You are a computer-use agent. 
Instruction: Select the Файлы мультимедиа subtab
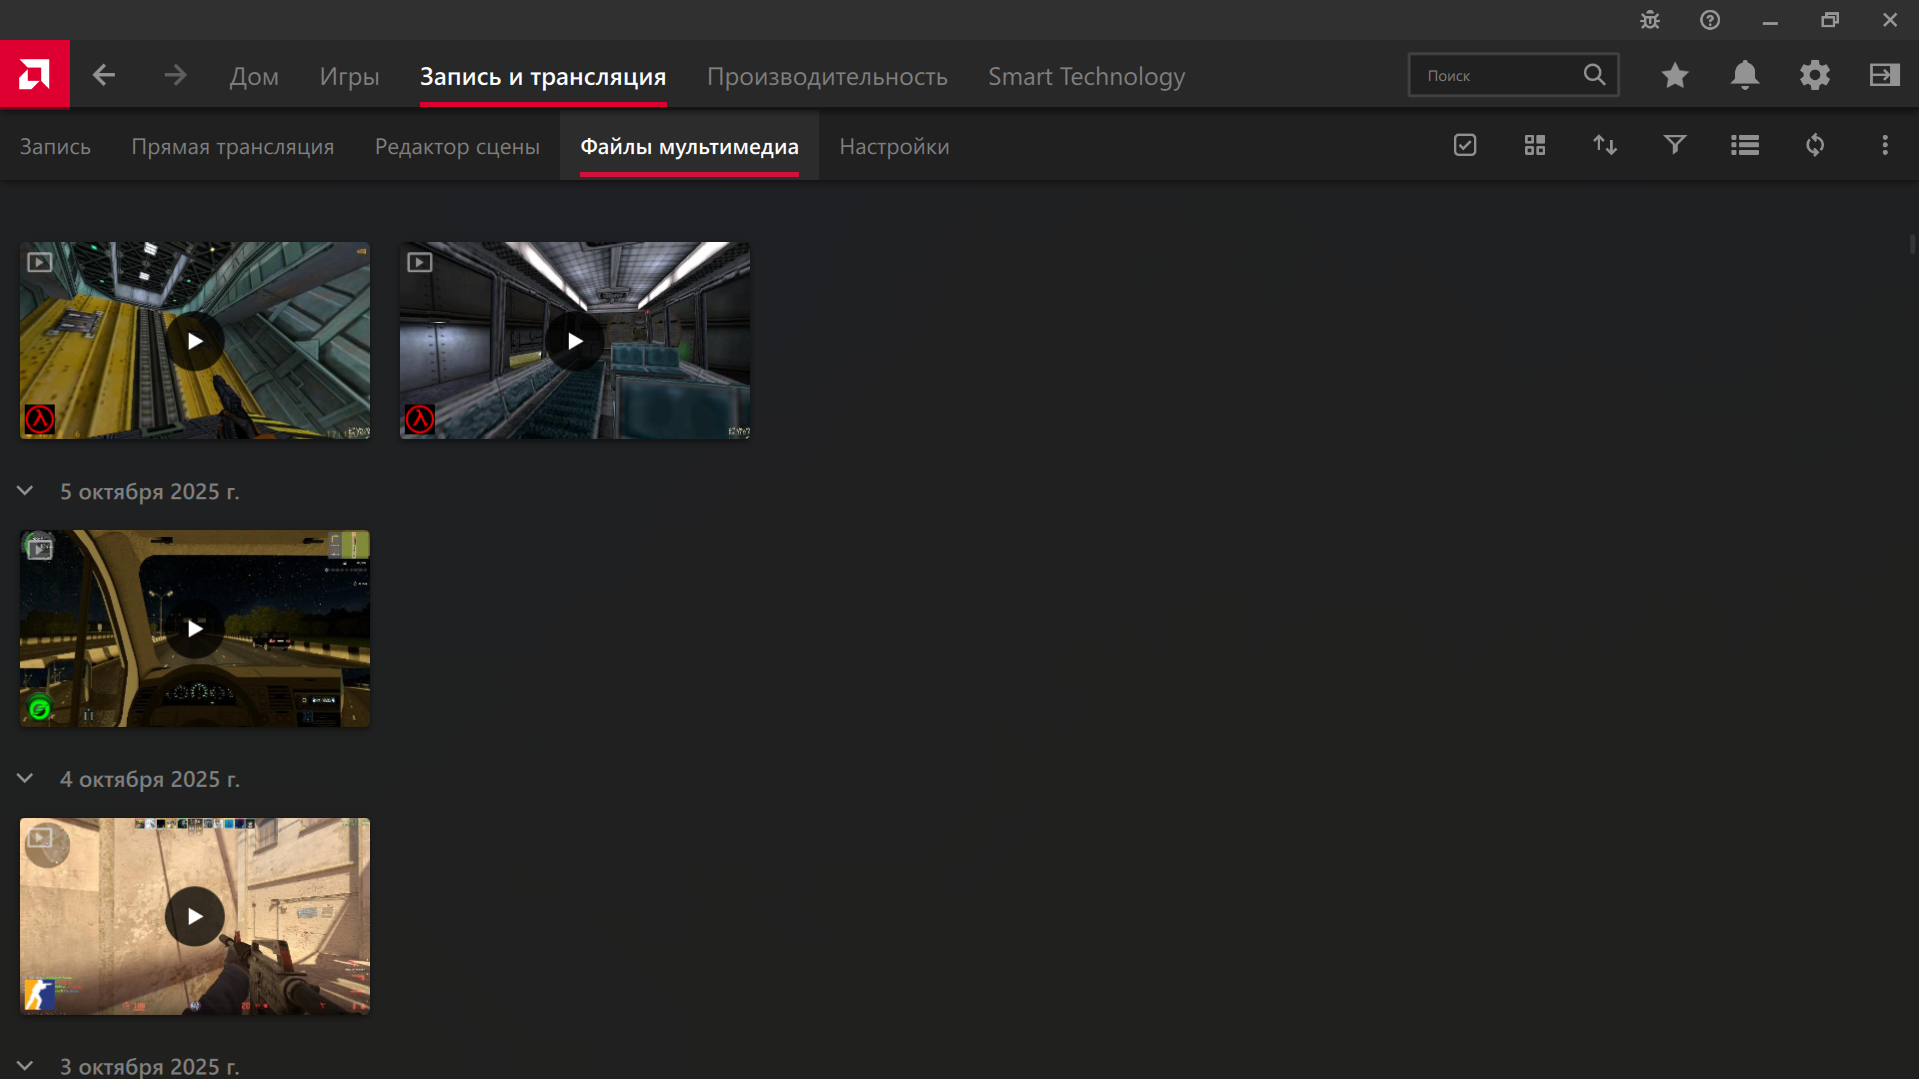689,146
